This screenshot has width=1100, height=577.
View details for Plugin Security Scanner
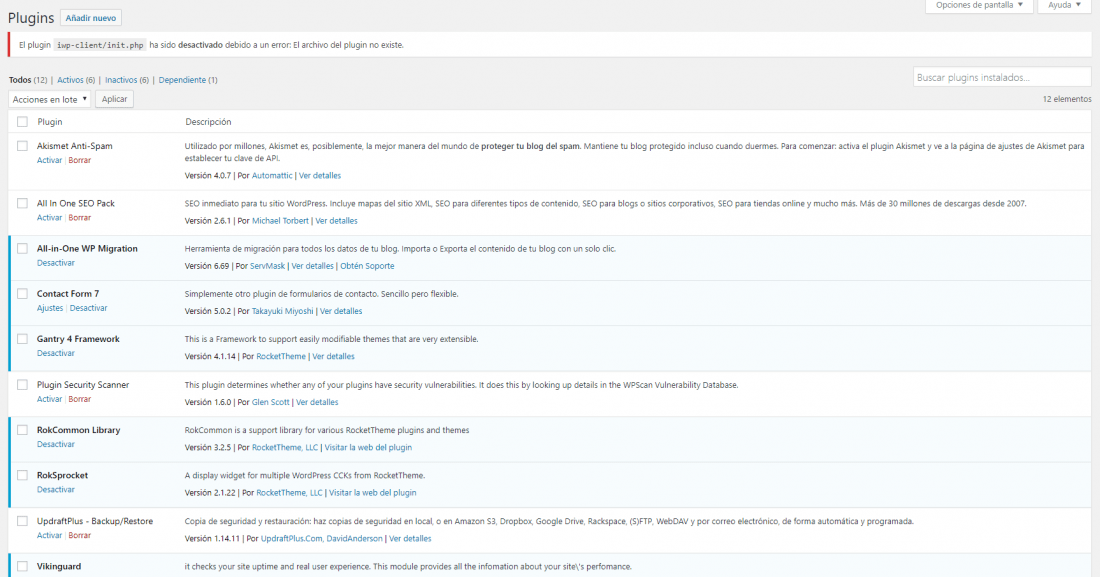tap(317, 402)
